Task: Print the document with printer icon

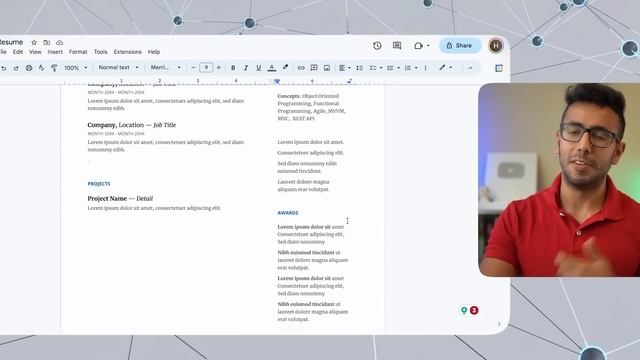Action: pos(29,68)
